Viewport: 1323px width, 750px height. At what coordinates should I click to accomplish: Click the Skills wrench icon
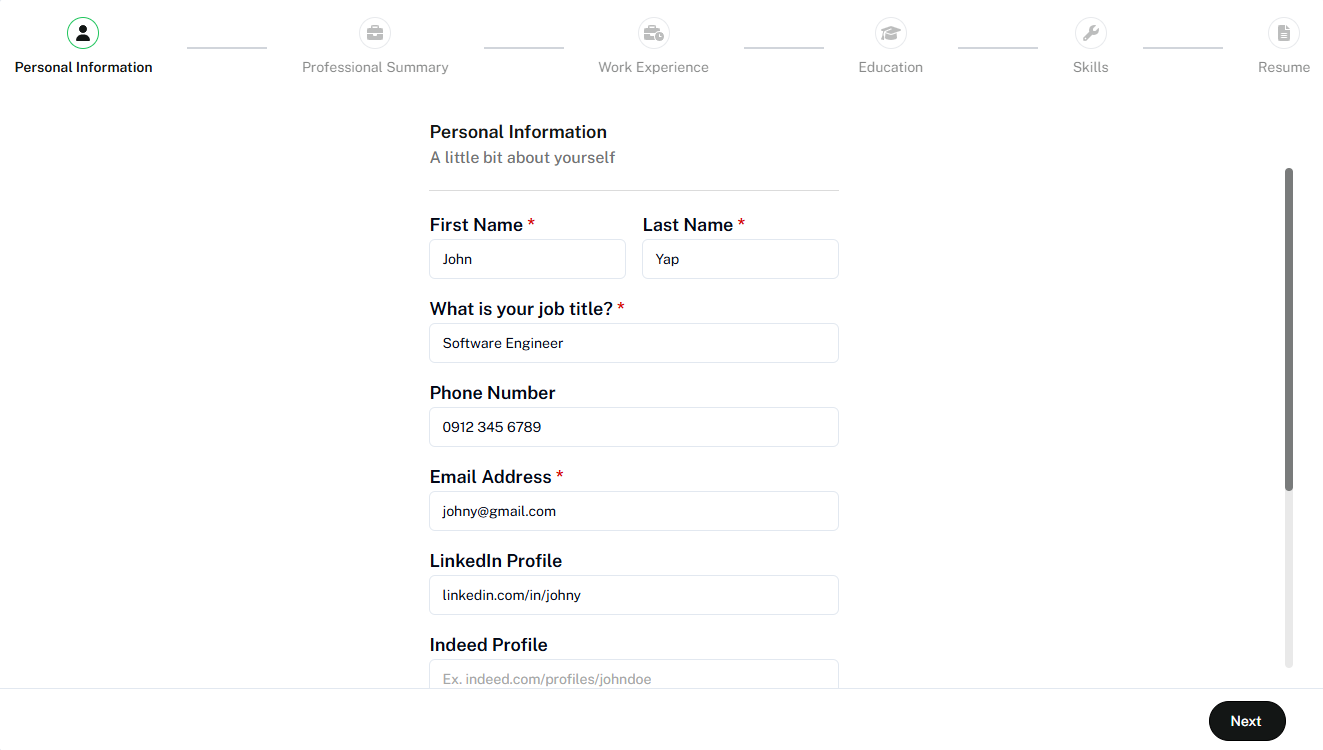(1090, 33)
